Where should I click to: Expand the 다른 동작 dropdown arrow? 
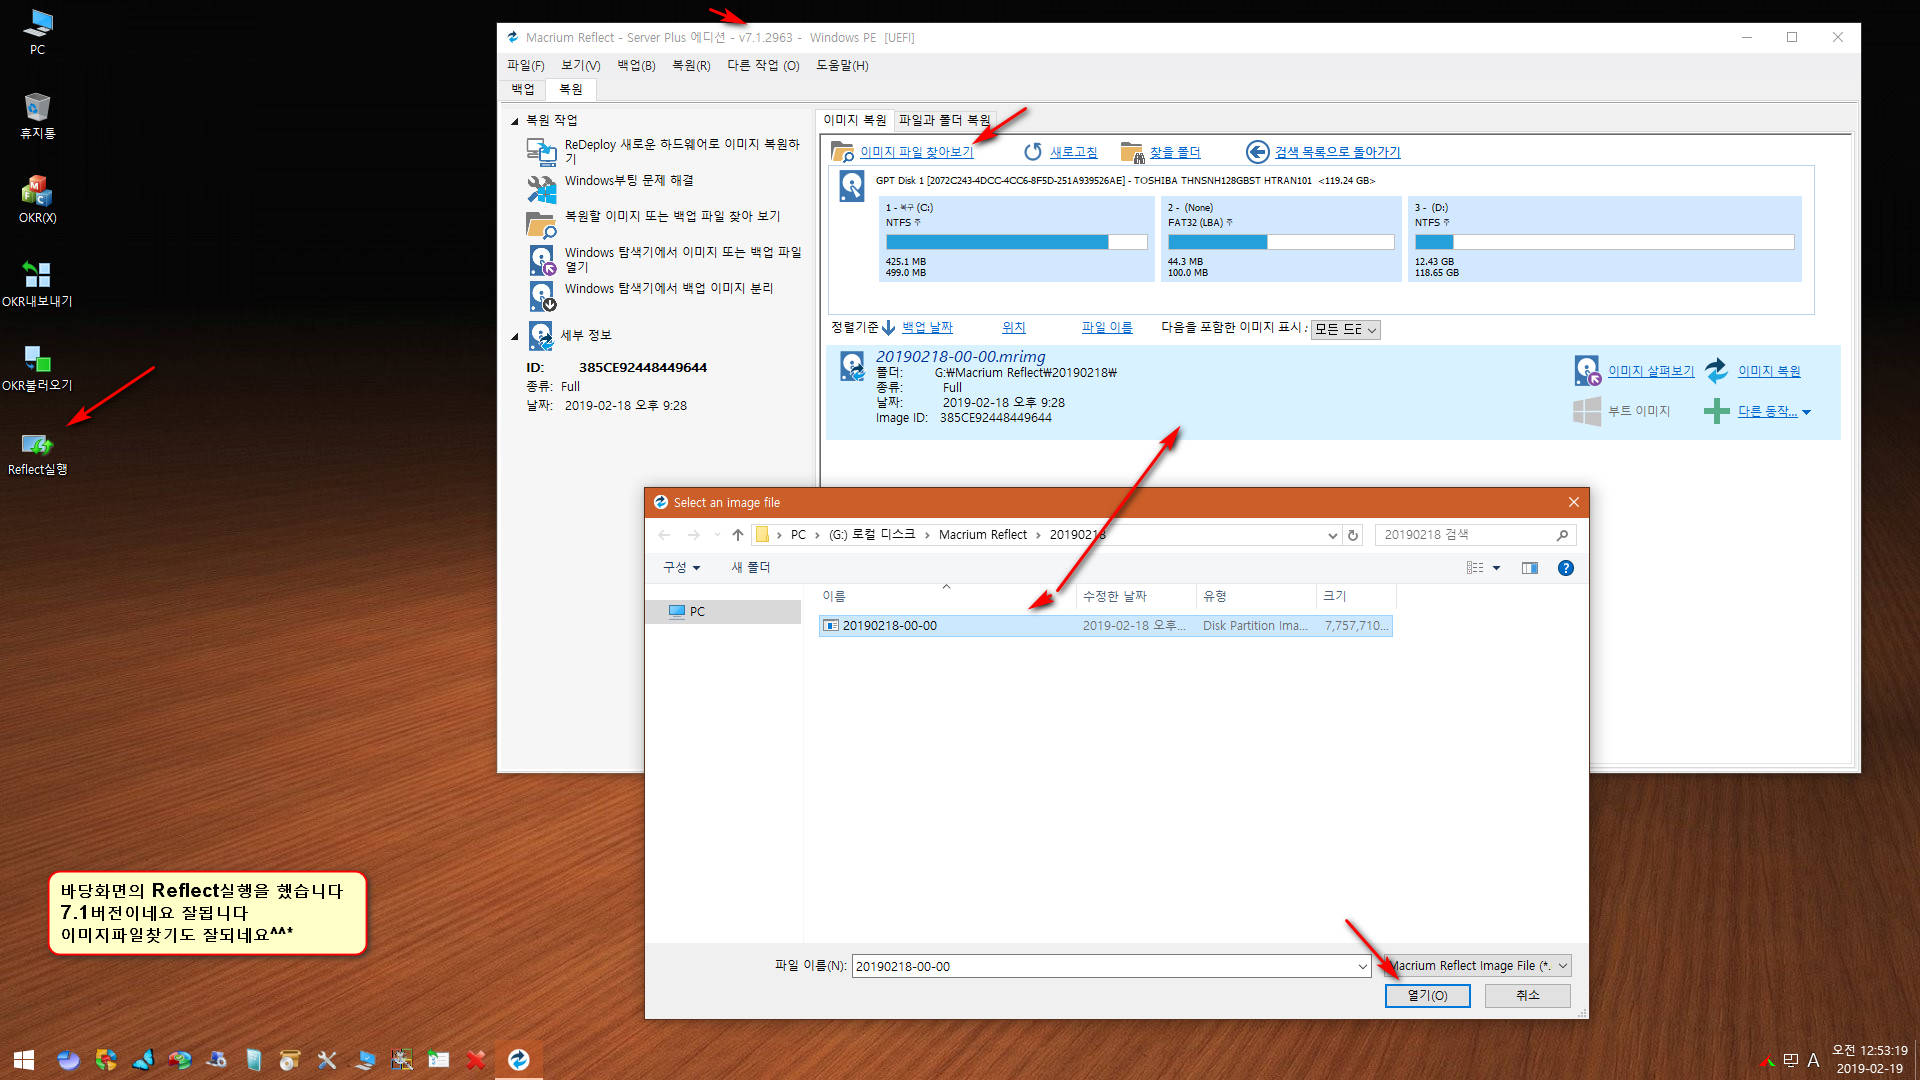pos(1806,412)
